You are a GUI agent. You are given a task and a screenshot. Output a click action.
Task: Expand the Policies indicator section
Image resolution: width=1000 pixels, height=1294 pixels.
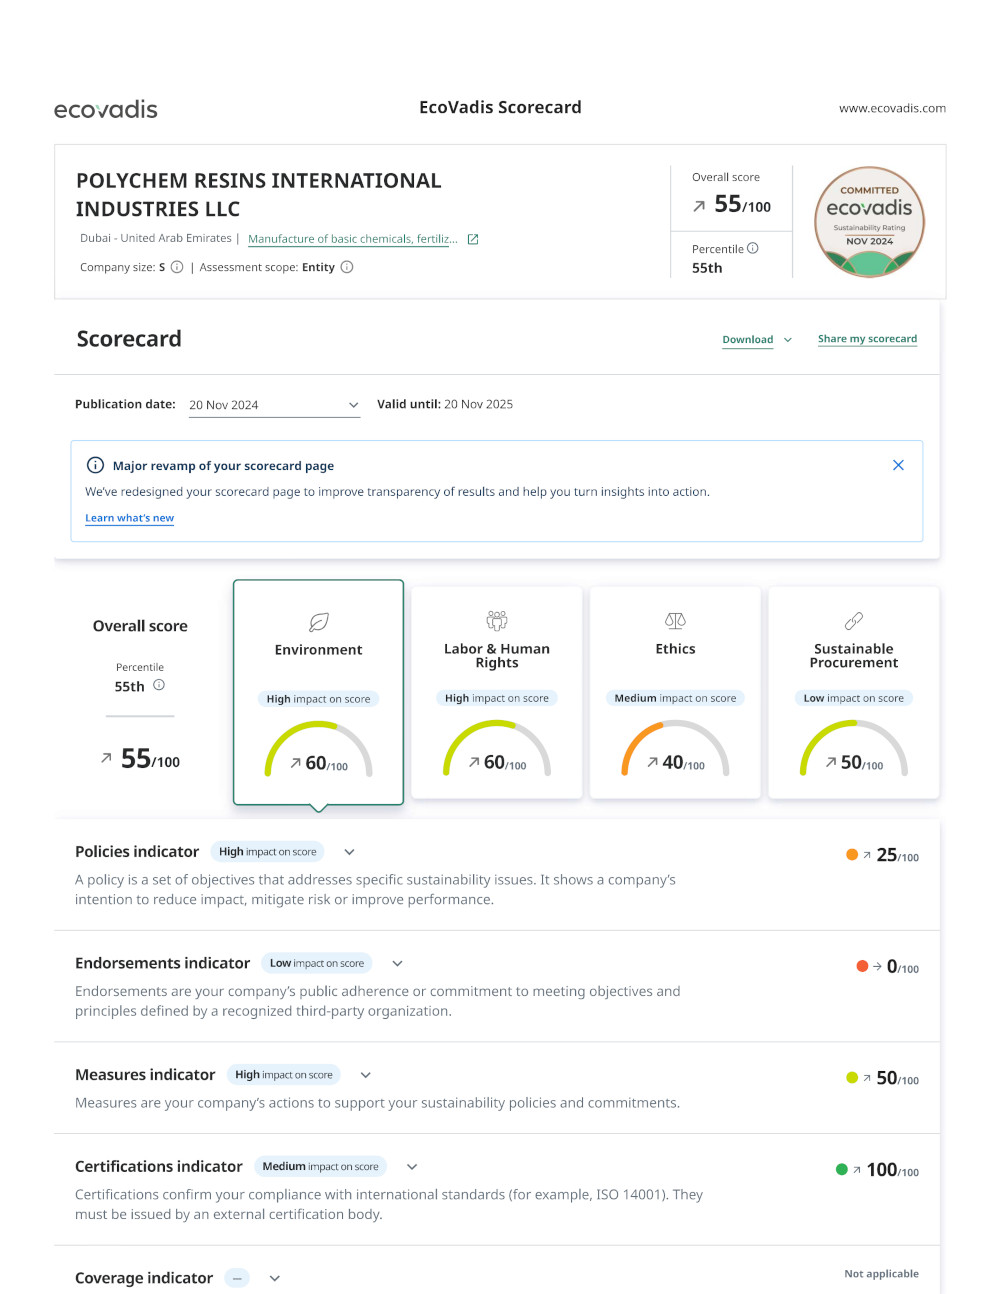(x=349, y=852)
